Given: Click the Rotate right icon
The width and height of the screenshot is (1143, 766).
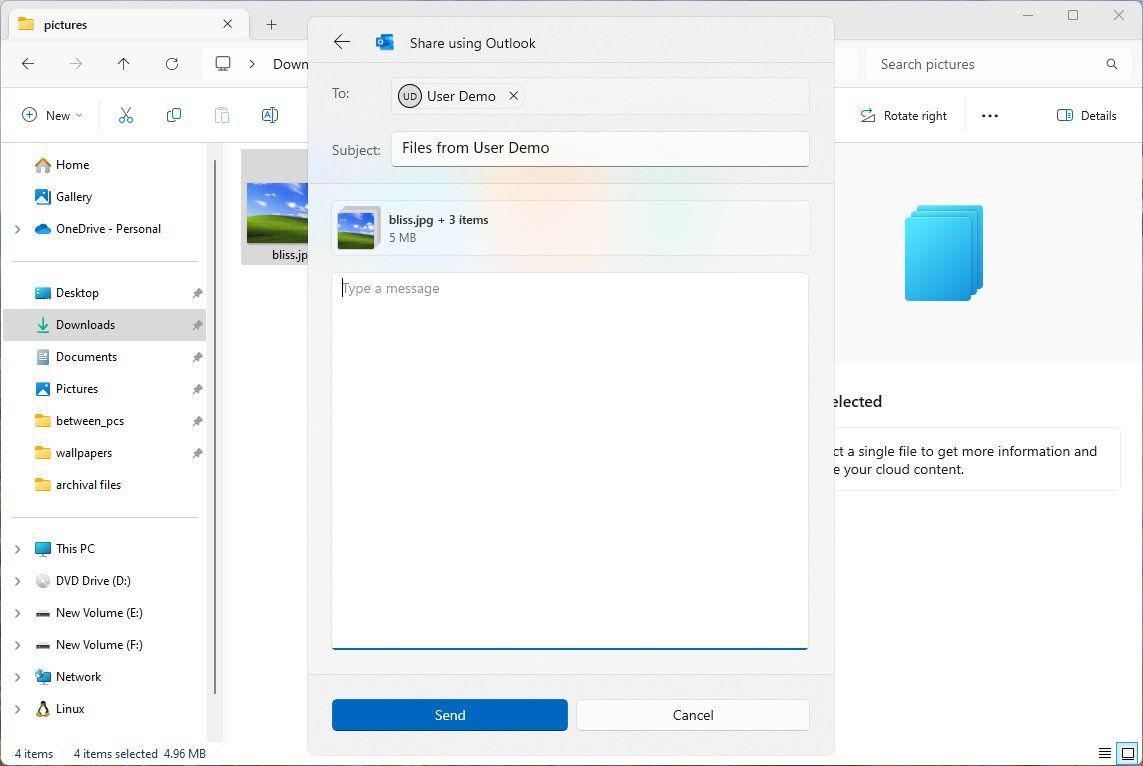Looking at the screenshot, I should click(x=903, y=115).
